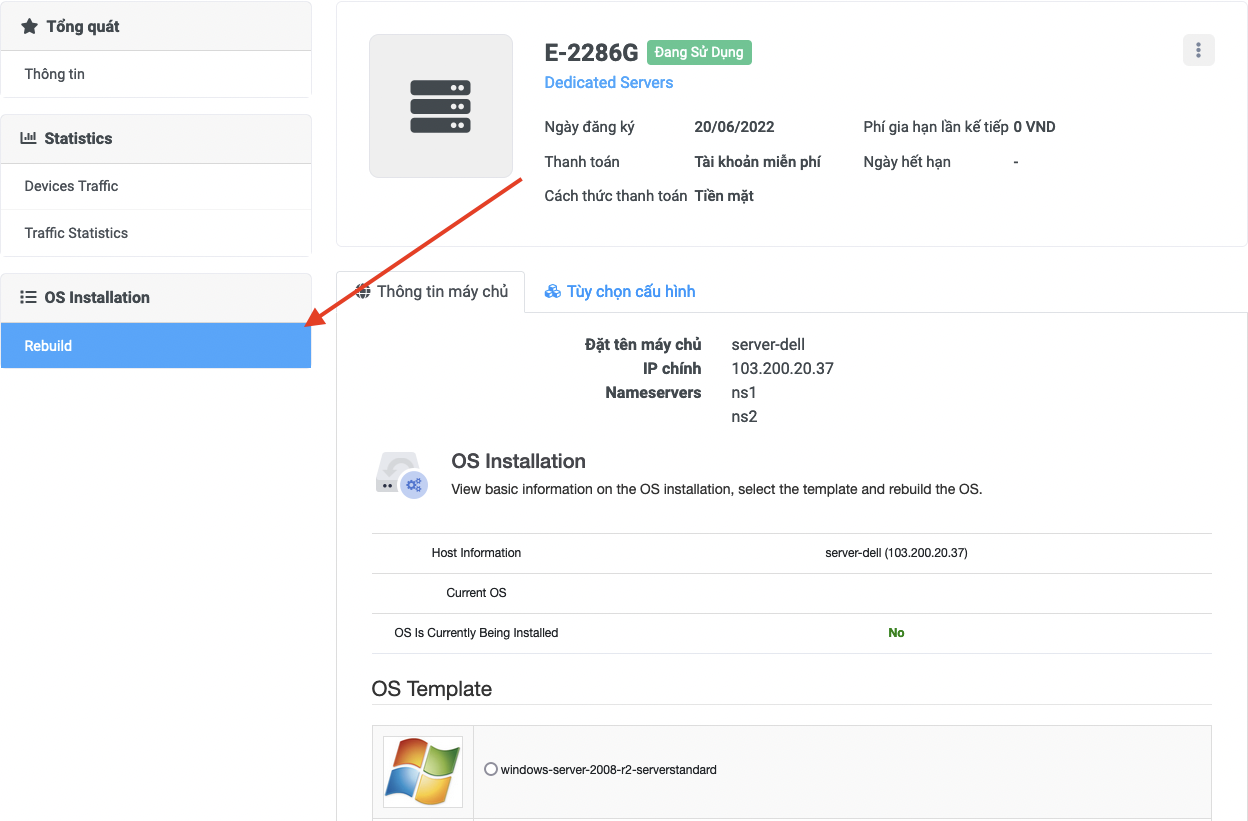Select windows-server-2008-r2-serverstandard radio button
The image size is (1248, 821).
pyautogui.click(x=490, y=769)
